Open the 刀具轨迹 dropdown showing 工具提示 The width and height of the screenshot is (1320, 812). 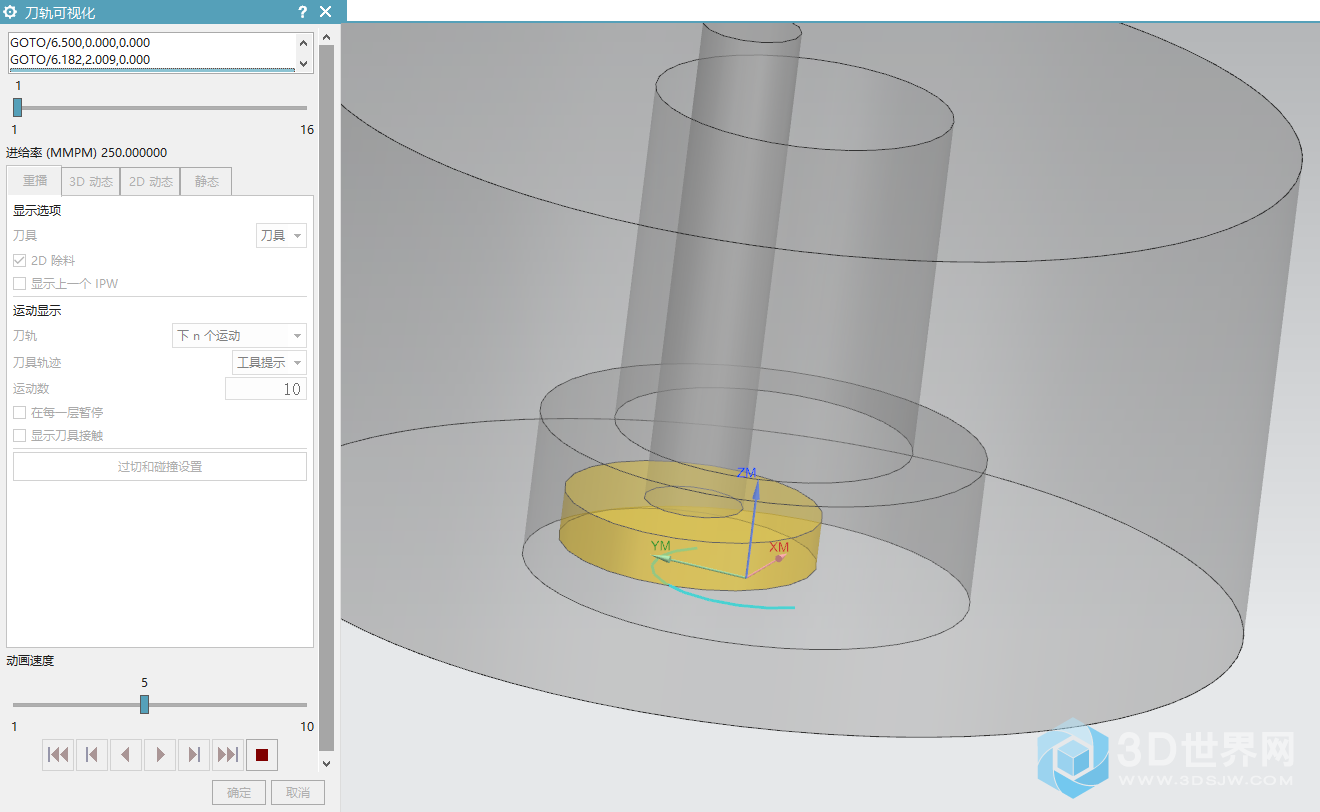point(269,362)
